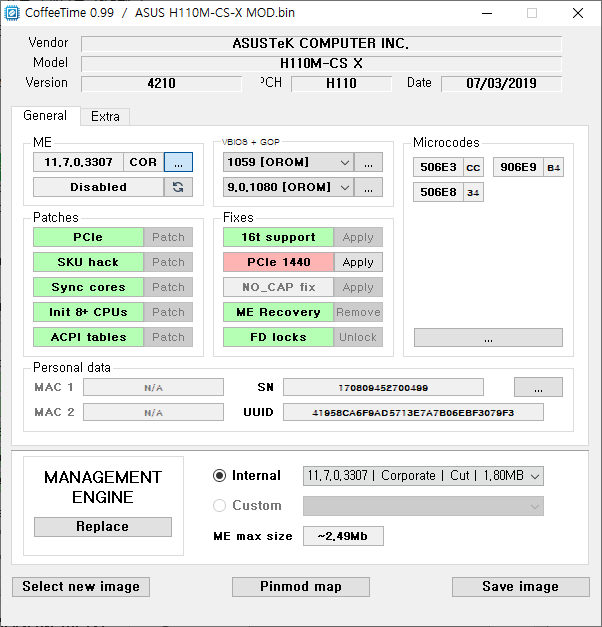Viewport: 602px width, 627px height.
Task: Click ME version 11.7.0.3307 field
Action: pos(78,162)
